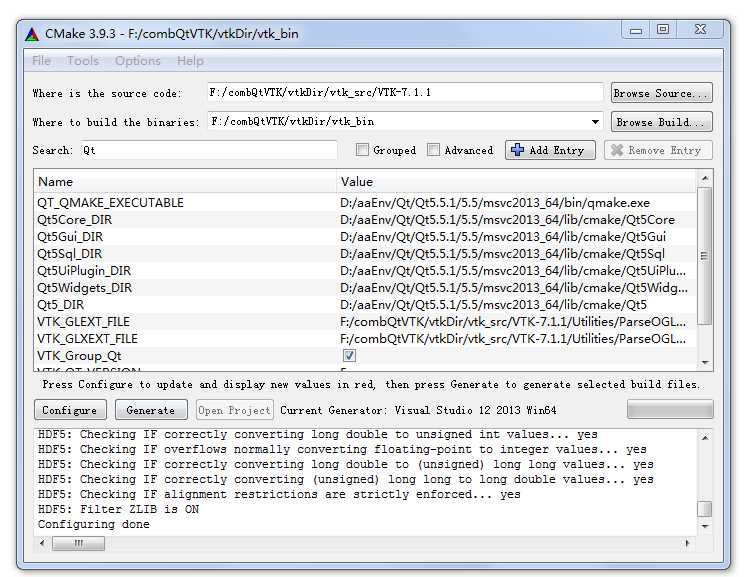Select the Qt5Gui_DIR entry

point(70,237)
